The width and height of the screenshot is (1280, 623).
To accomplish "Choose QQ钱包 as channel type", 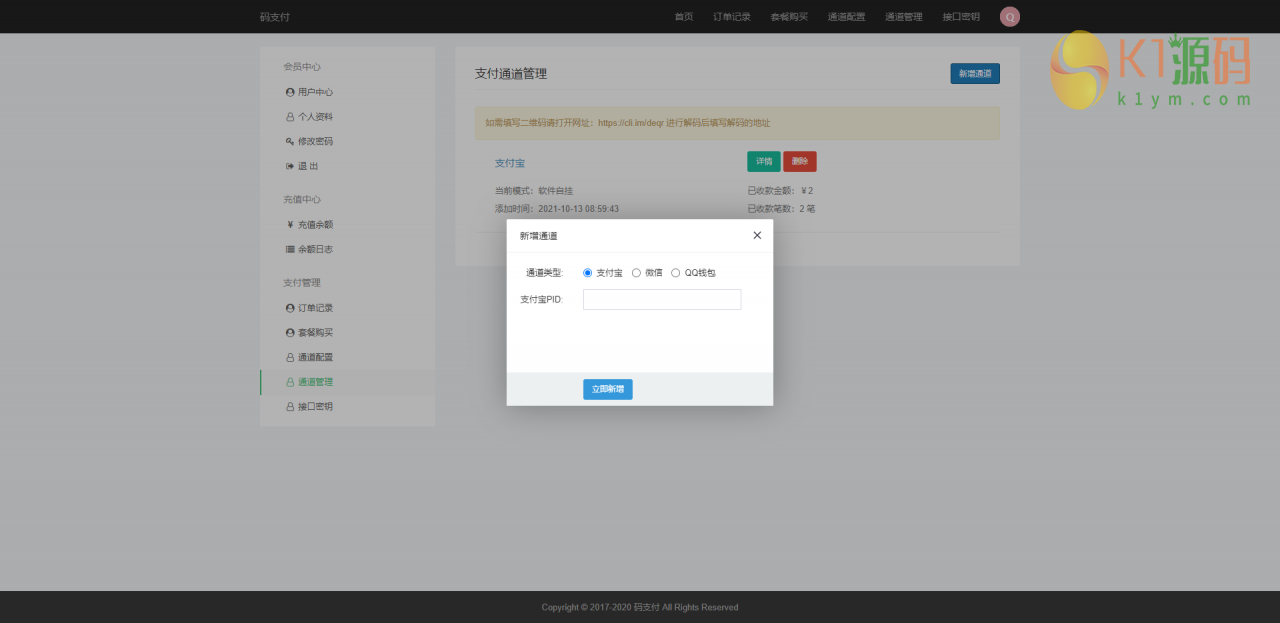I will pyautogui.click(x=674, y=272).
